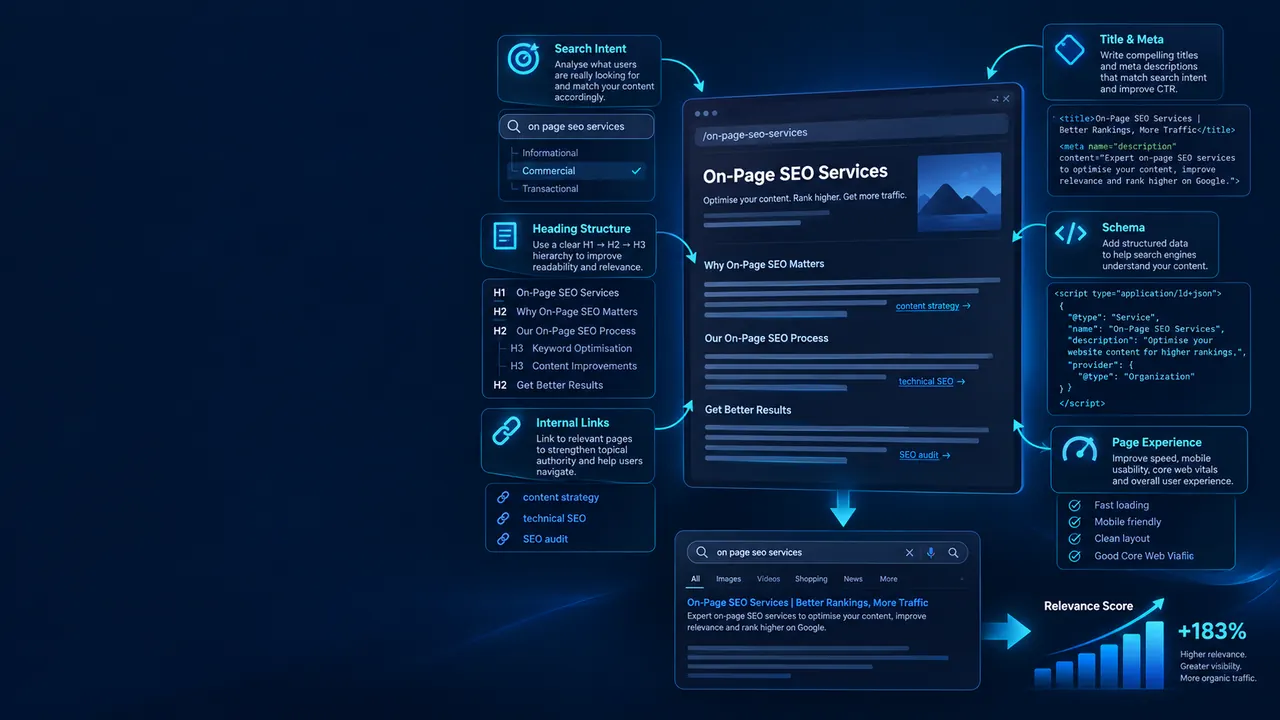Click the three dots in browser mockup header
The image size is (1280, 720).
(x=706, y=113)
